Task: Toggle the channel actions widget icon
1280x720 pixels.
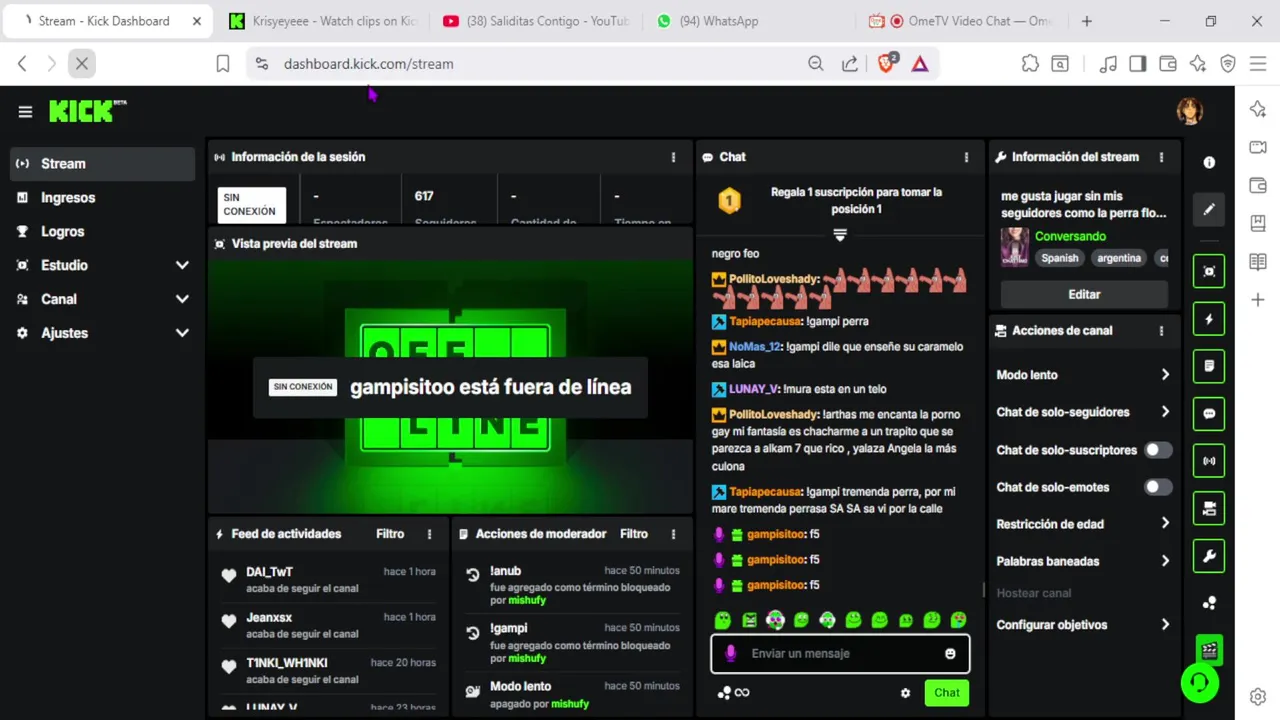Action: coord(1209,508)
